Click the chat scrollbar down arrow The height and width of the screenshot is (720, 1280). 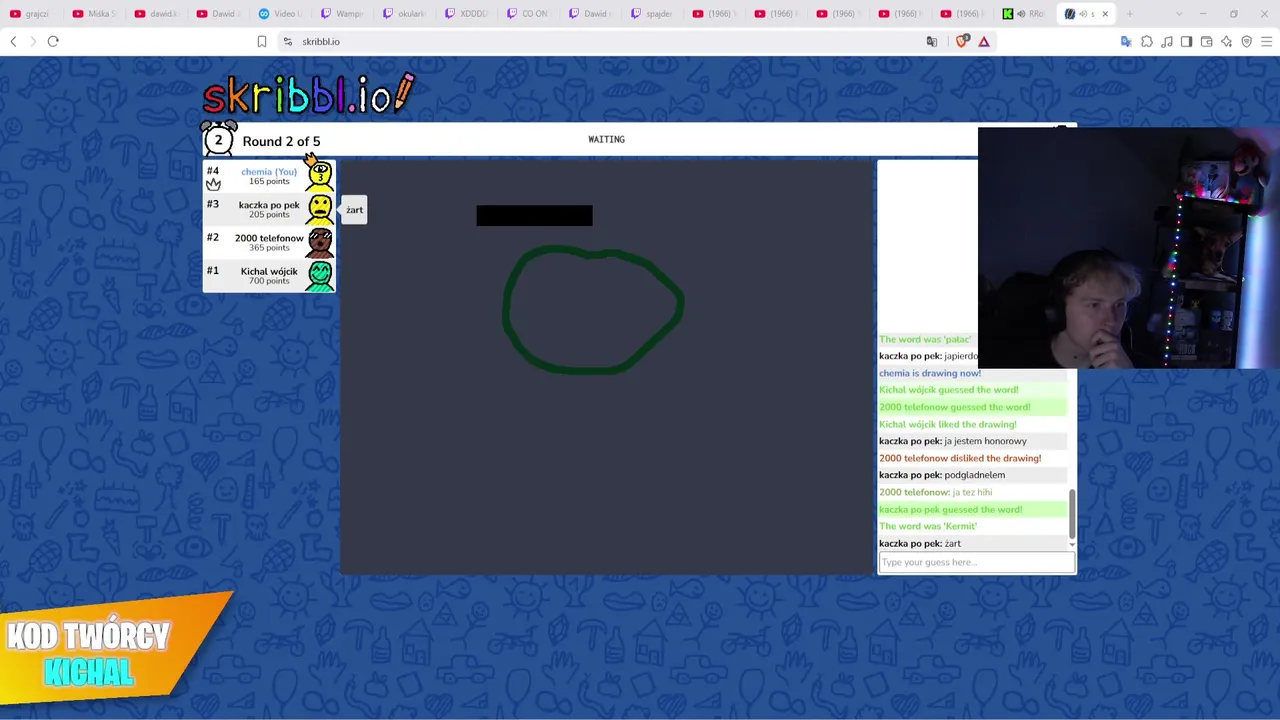(x=1072, y=544)
